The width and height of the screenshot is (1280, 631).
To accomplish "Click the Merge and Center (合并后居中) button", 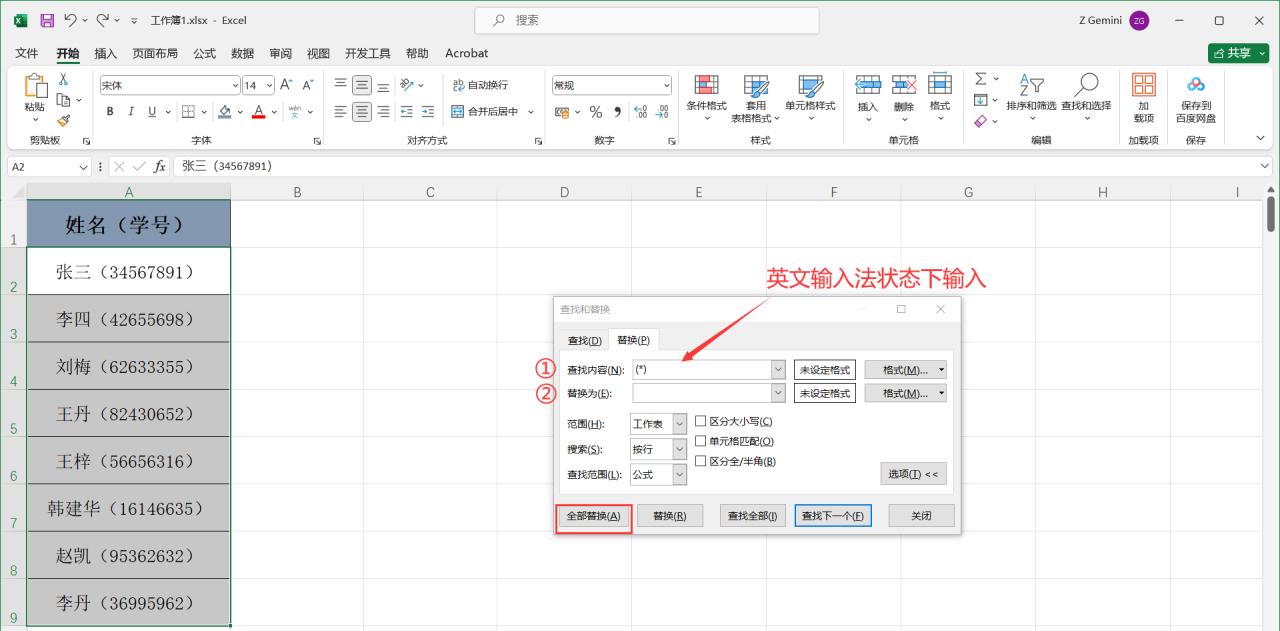I will point(485,112).
